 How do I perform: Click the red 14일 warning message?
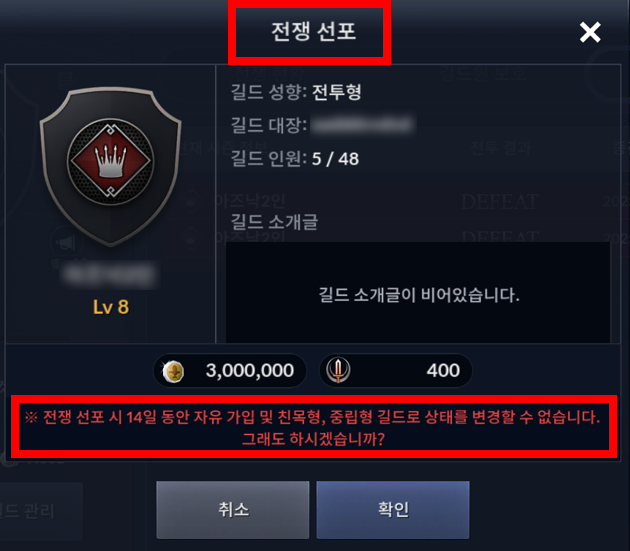pos(313,428)
